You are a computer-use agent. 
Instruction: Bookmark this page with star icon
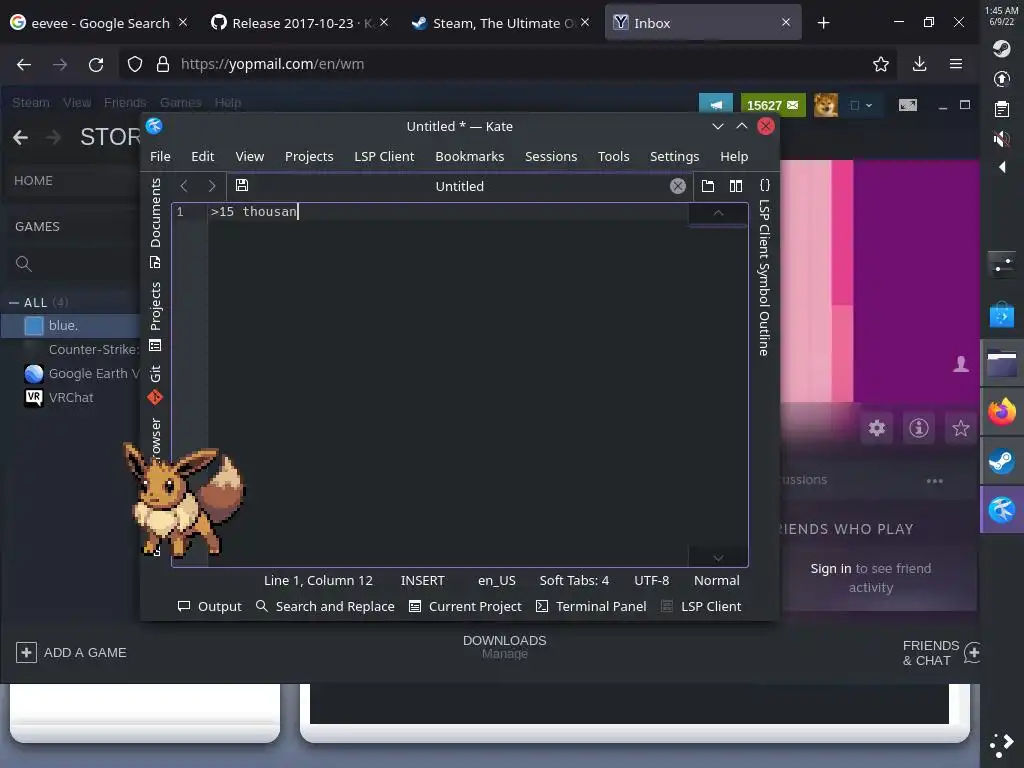[x=881, y=64]
